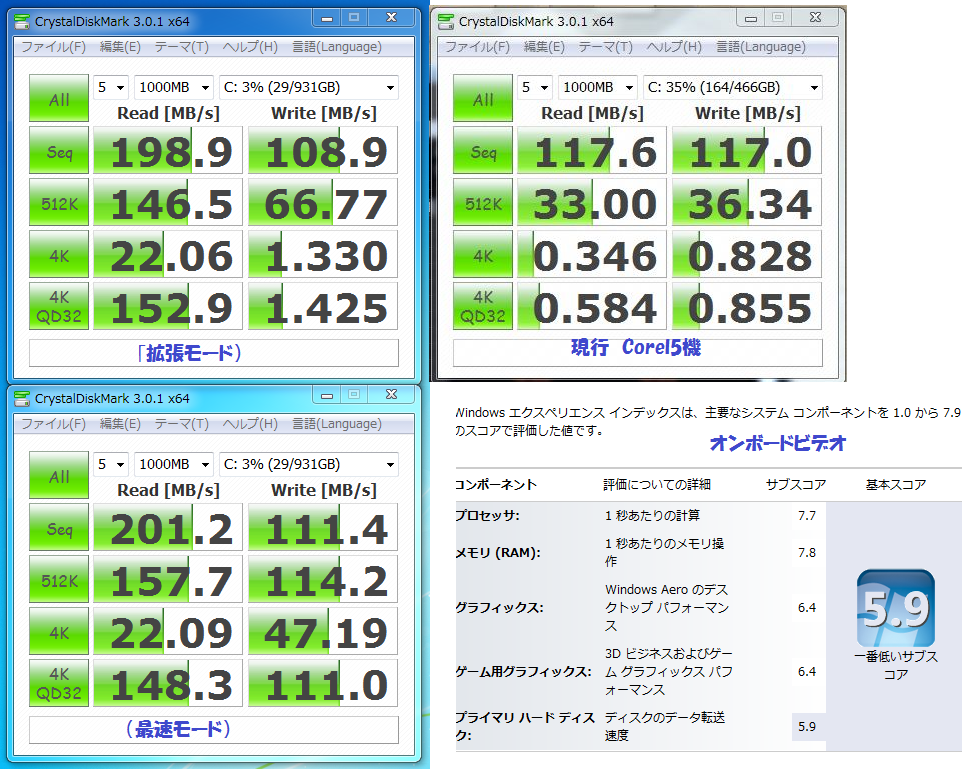979x769 pixels.
Task: Open 編集(E) menu in 最速モード window
Action: point(120,424)
